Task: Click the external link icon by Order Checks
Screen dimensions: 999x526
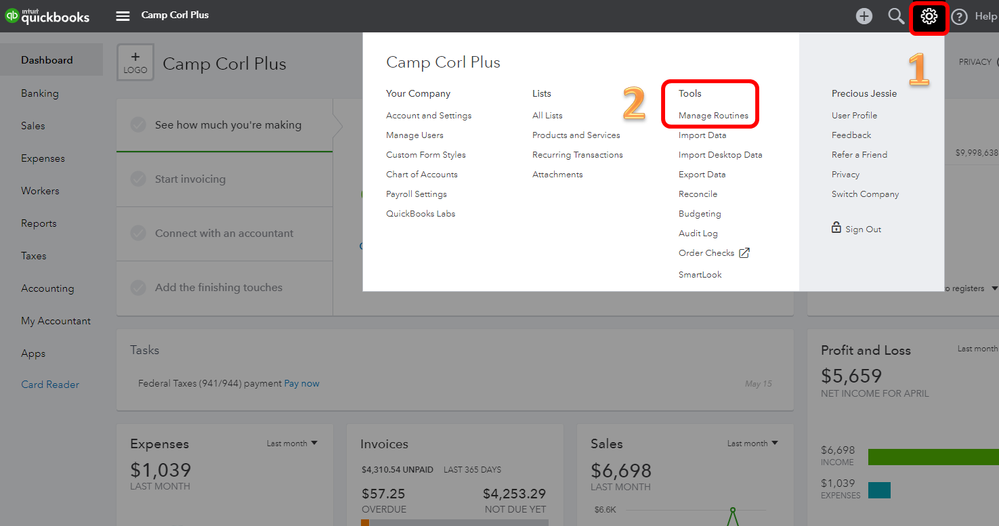Action: point(744,253)
